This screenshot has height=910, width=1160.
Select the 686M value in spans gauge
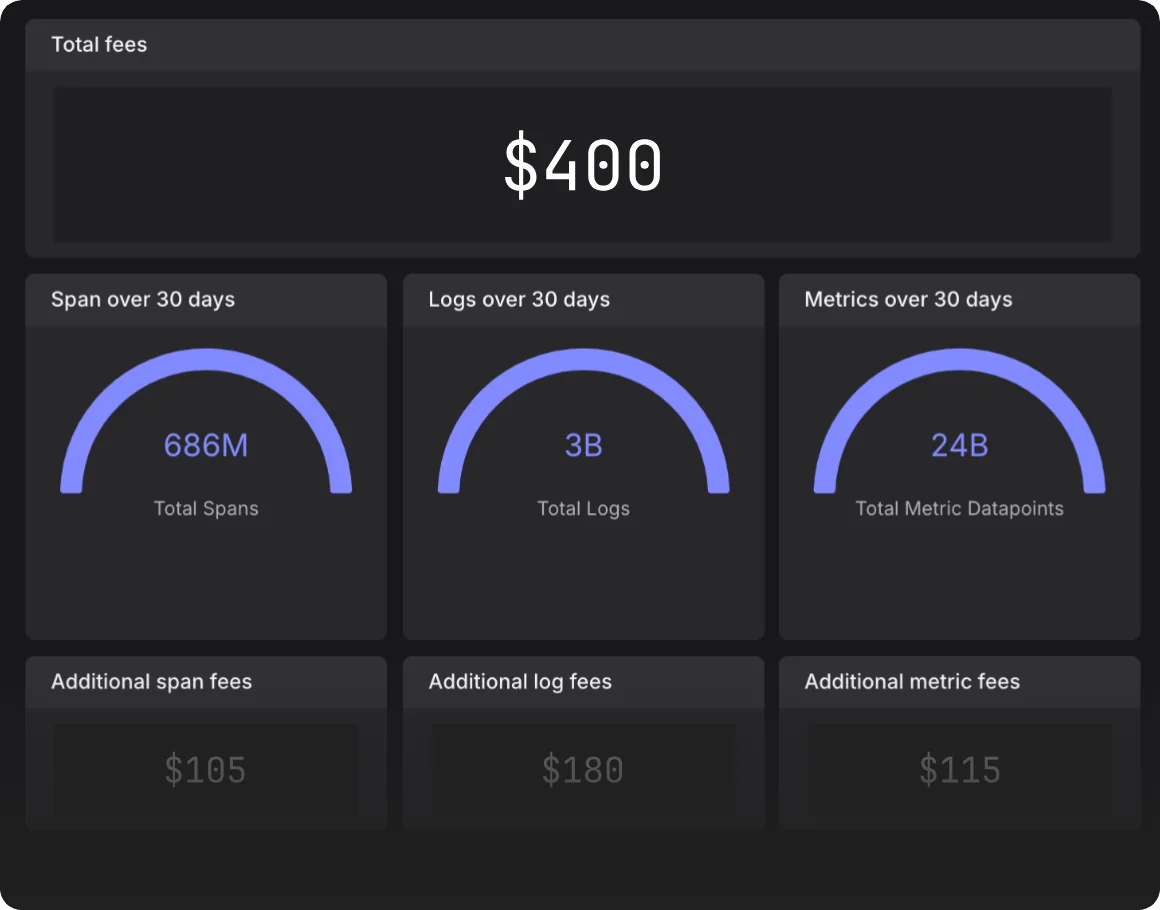(x=206, y=445)
